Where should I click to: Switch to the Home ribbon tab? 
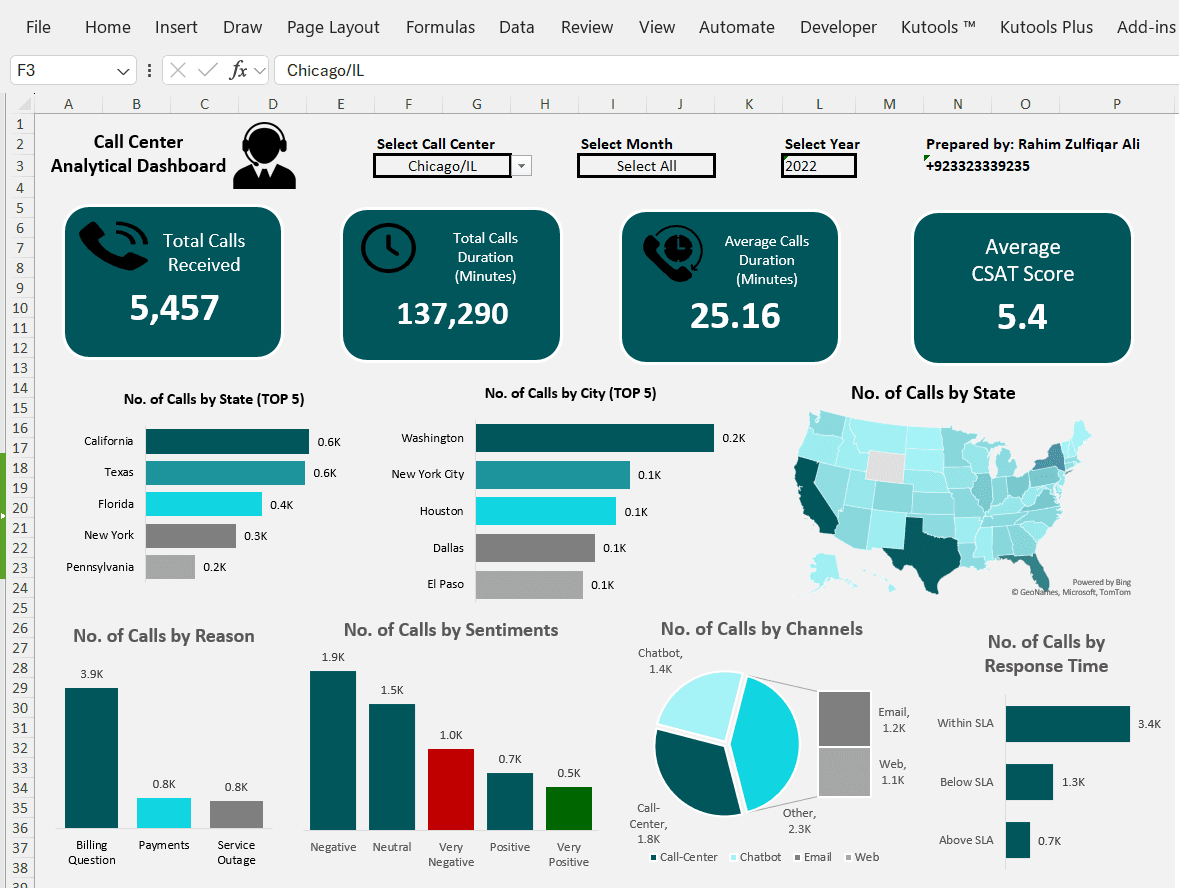tap(108, 27)
